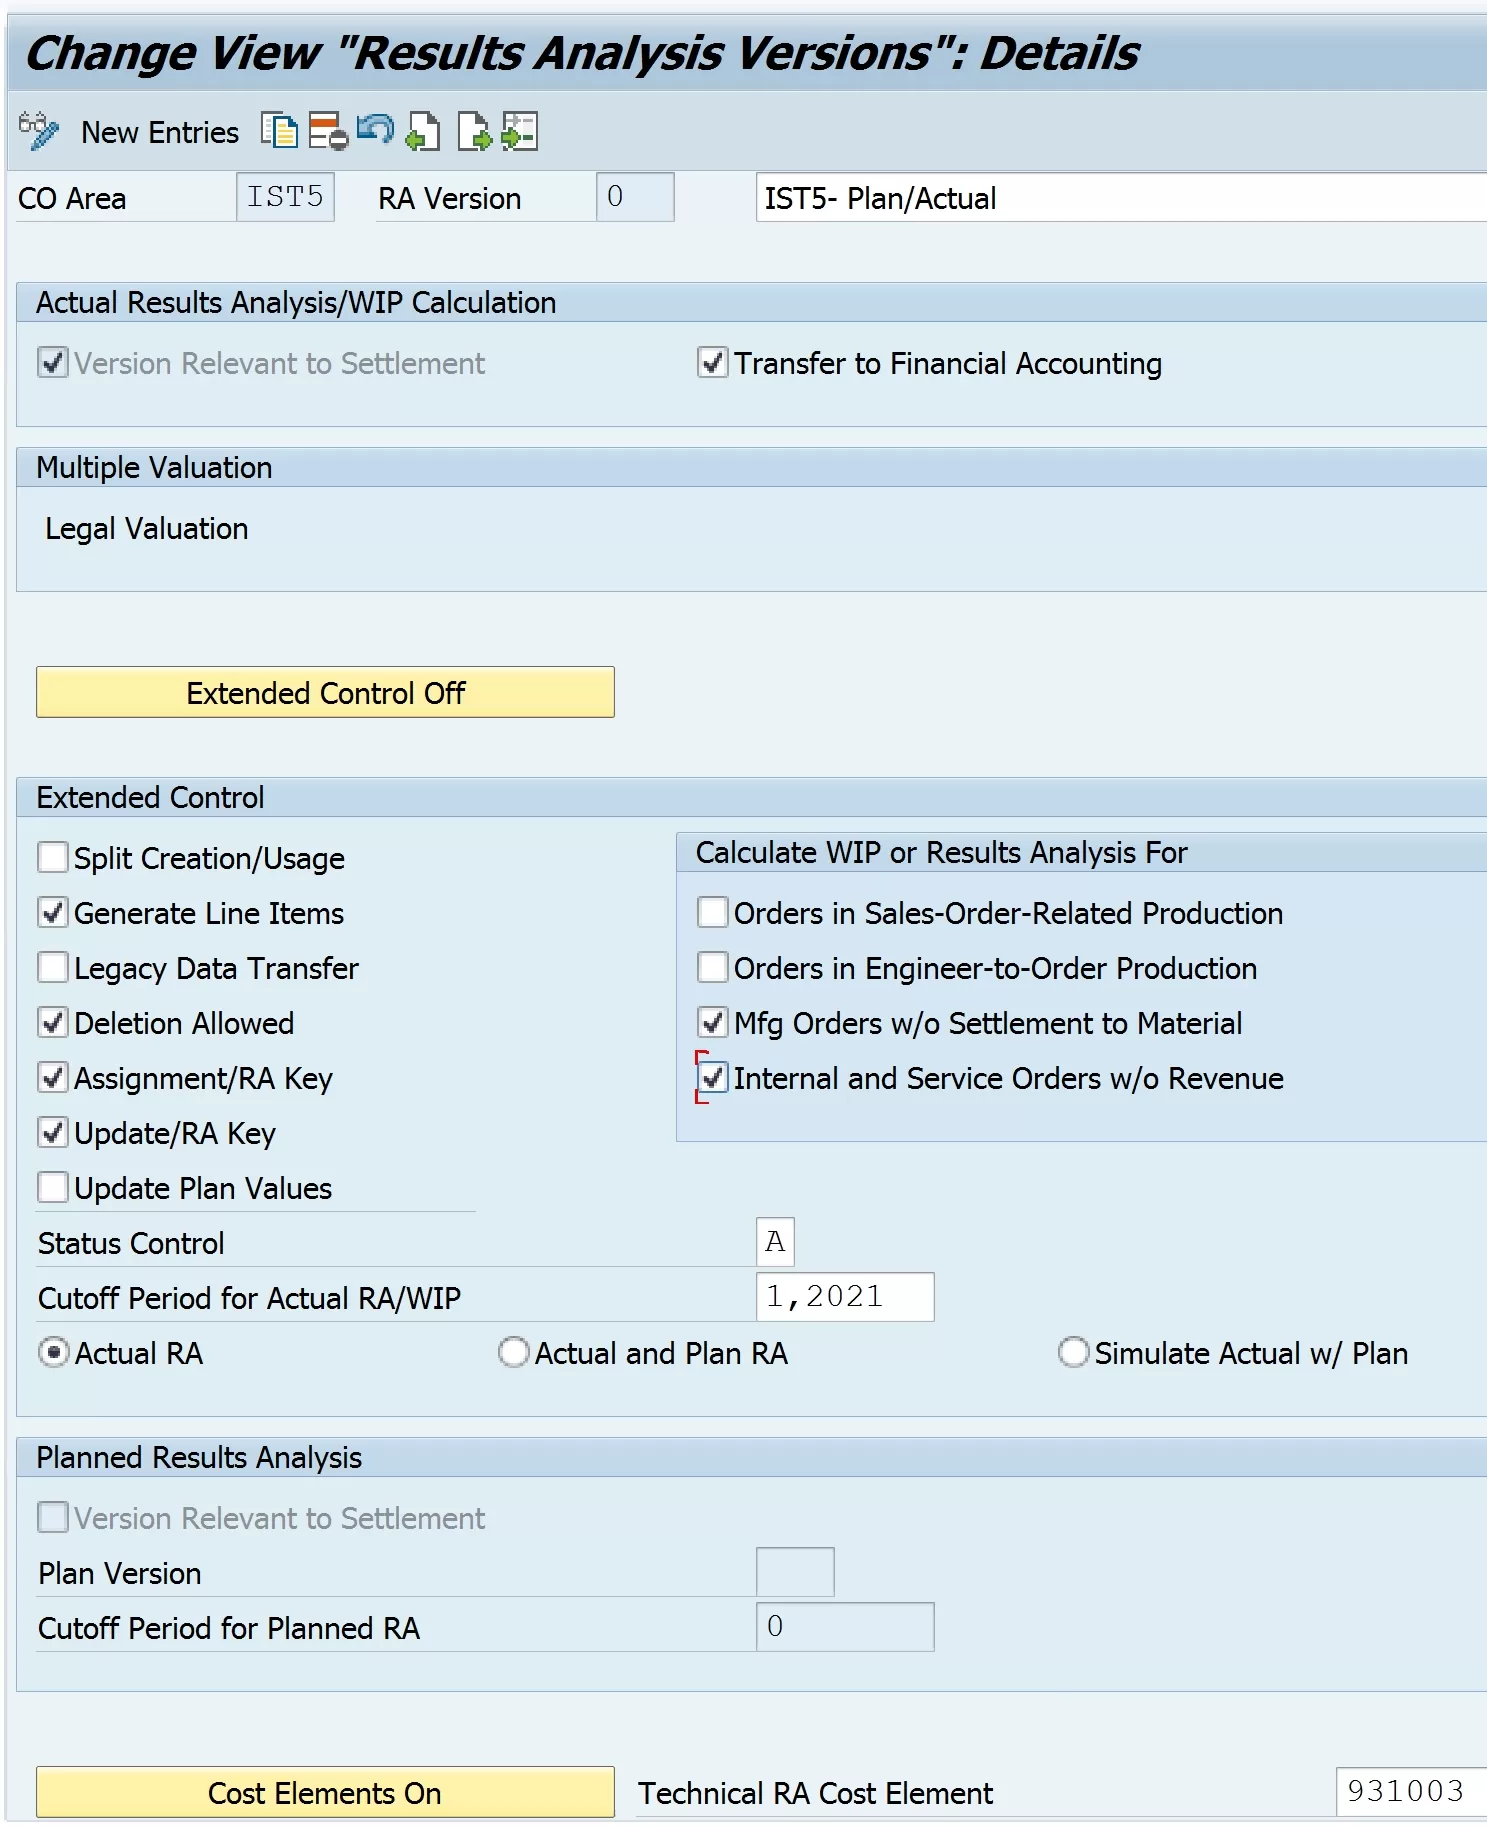Click the Copy As icon
The height and width of the screenshot is (1826, 1487).
pos(279,131)
